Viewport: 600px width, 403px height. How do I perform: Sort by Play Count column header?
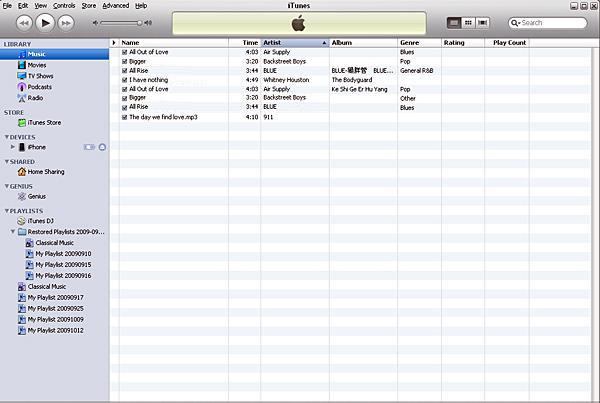coord(507,42)
